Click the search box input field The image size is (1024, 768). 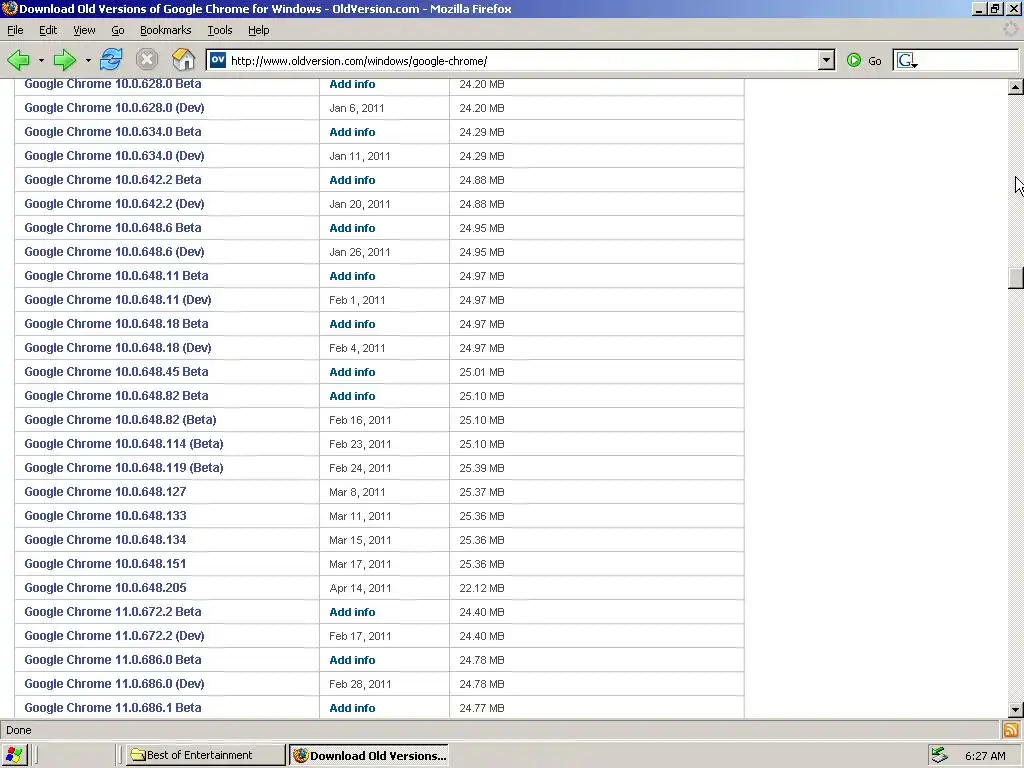[969, 61]
